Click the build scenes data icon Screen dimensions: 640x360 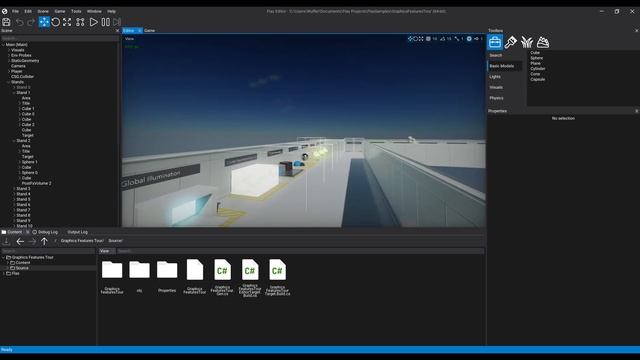tap(80, 22)
